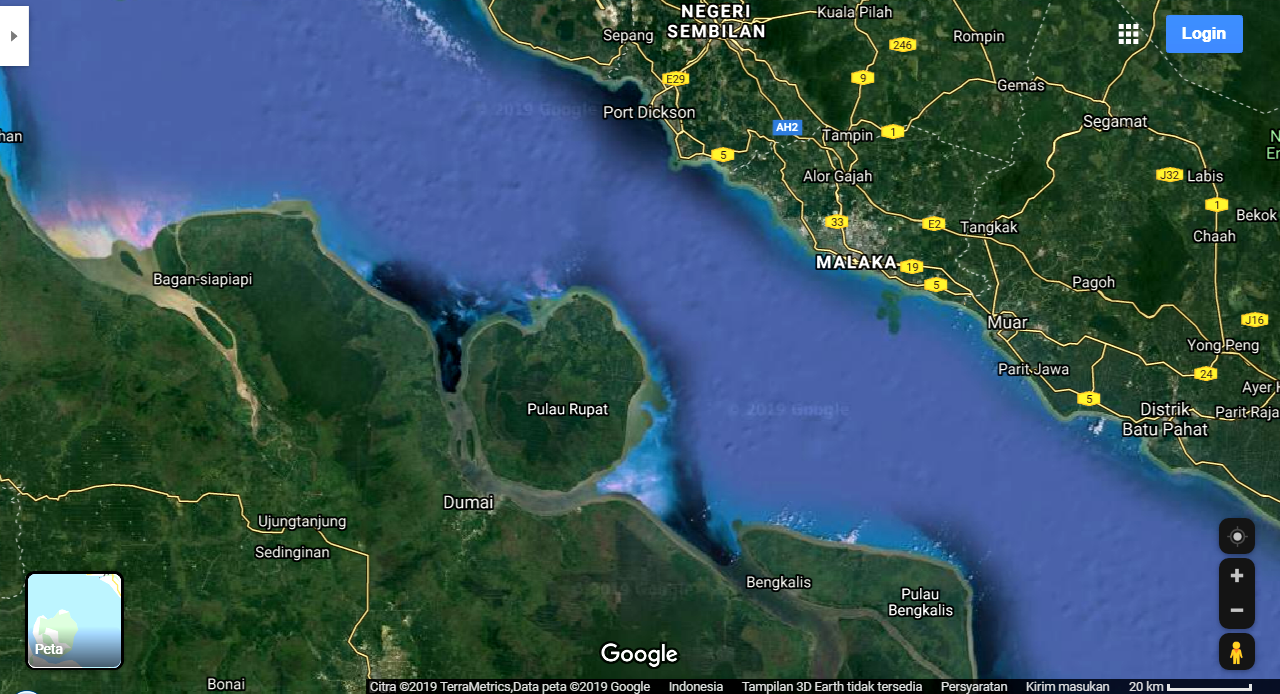Viewport: 1280px width, 694px height.
Task: Switch to Peta map view thumbnail
Action: pyautogui.click(x=74, y=620)
